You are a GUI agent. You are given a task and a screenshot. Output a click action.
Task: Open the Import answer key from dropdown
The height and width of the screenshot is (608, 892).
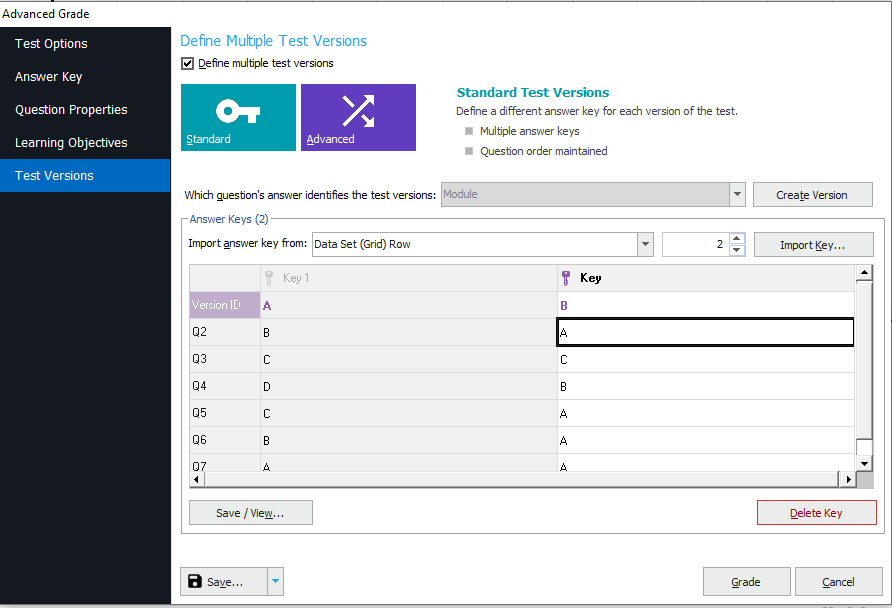pyautogui.click(x=645, y=244)
